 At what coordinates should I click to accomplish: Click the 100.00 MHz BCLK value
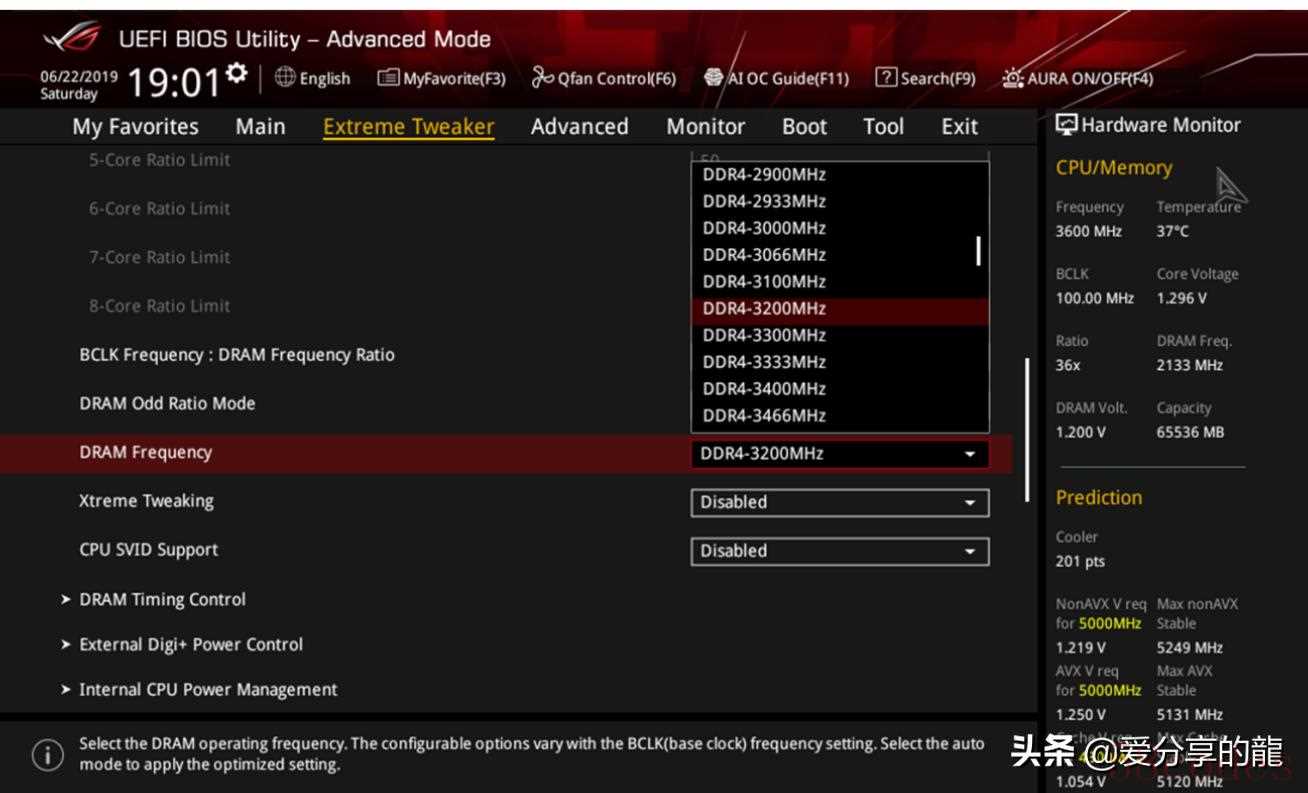pyautogui.click(x=1095, y=298)
